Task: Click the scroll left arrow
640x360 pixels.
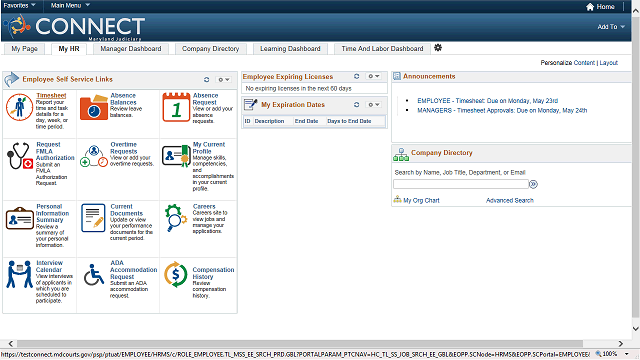Action: point(11,344)
